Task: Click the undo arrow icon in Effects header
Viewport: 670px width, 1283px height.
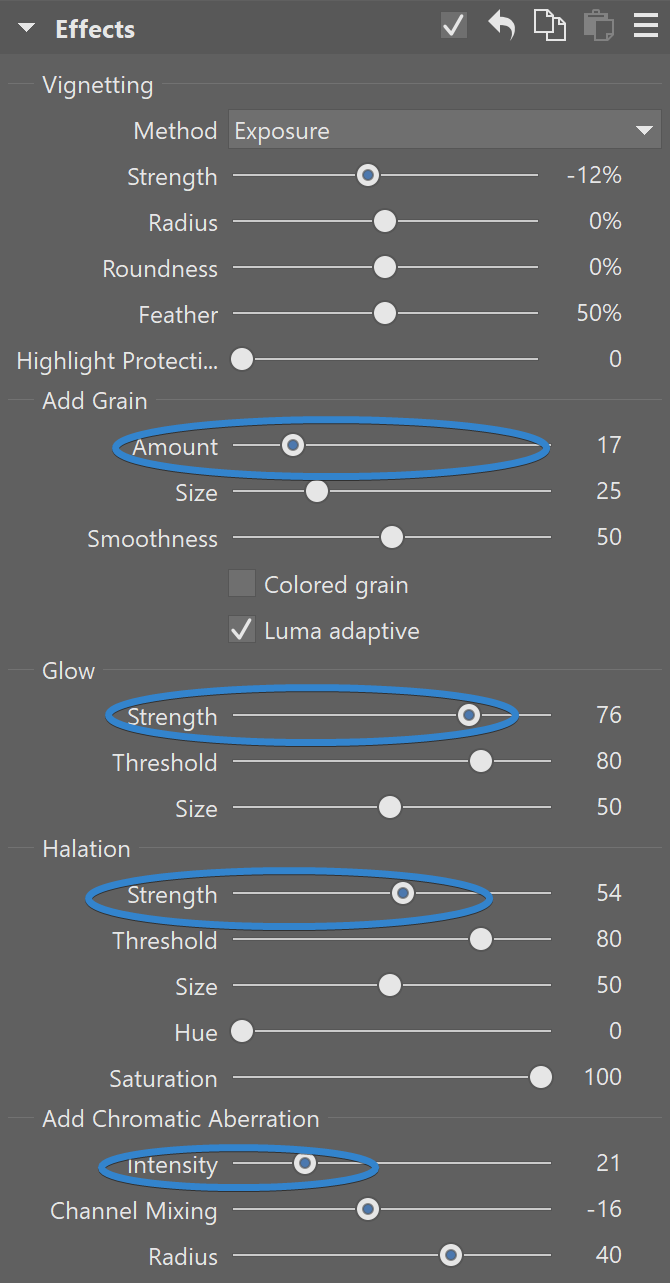Action: tap(501, 26)
